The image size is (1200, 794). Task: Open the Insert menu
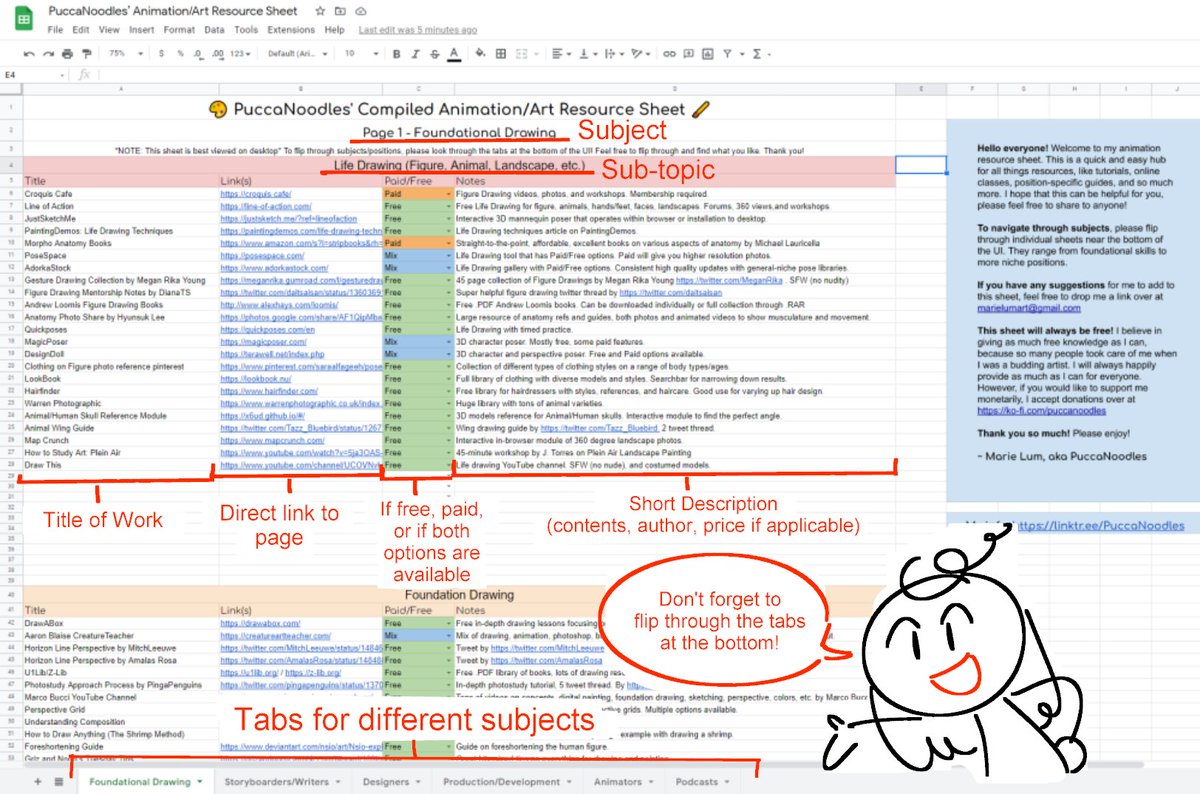tap(141, 30)
